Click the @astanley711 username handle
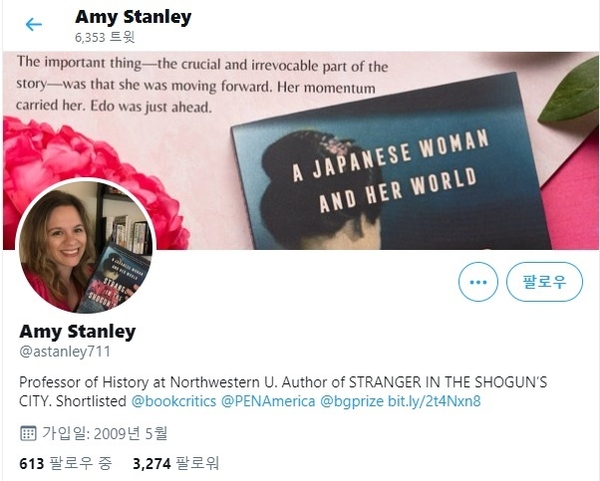600x481 pixels. pyautogui.click(x=65, y=351)
